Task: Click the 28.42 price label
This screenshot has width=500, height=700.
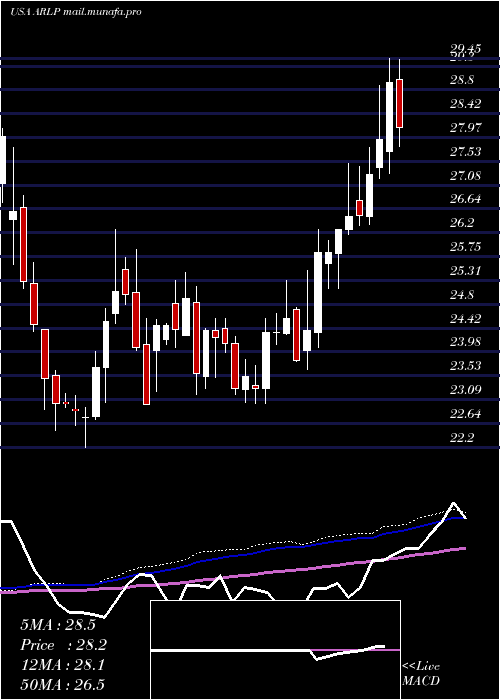Action: tap(465, 104)
